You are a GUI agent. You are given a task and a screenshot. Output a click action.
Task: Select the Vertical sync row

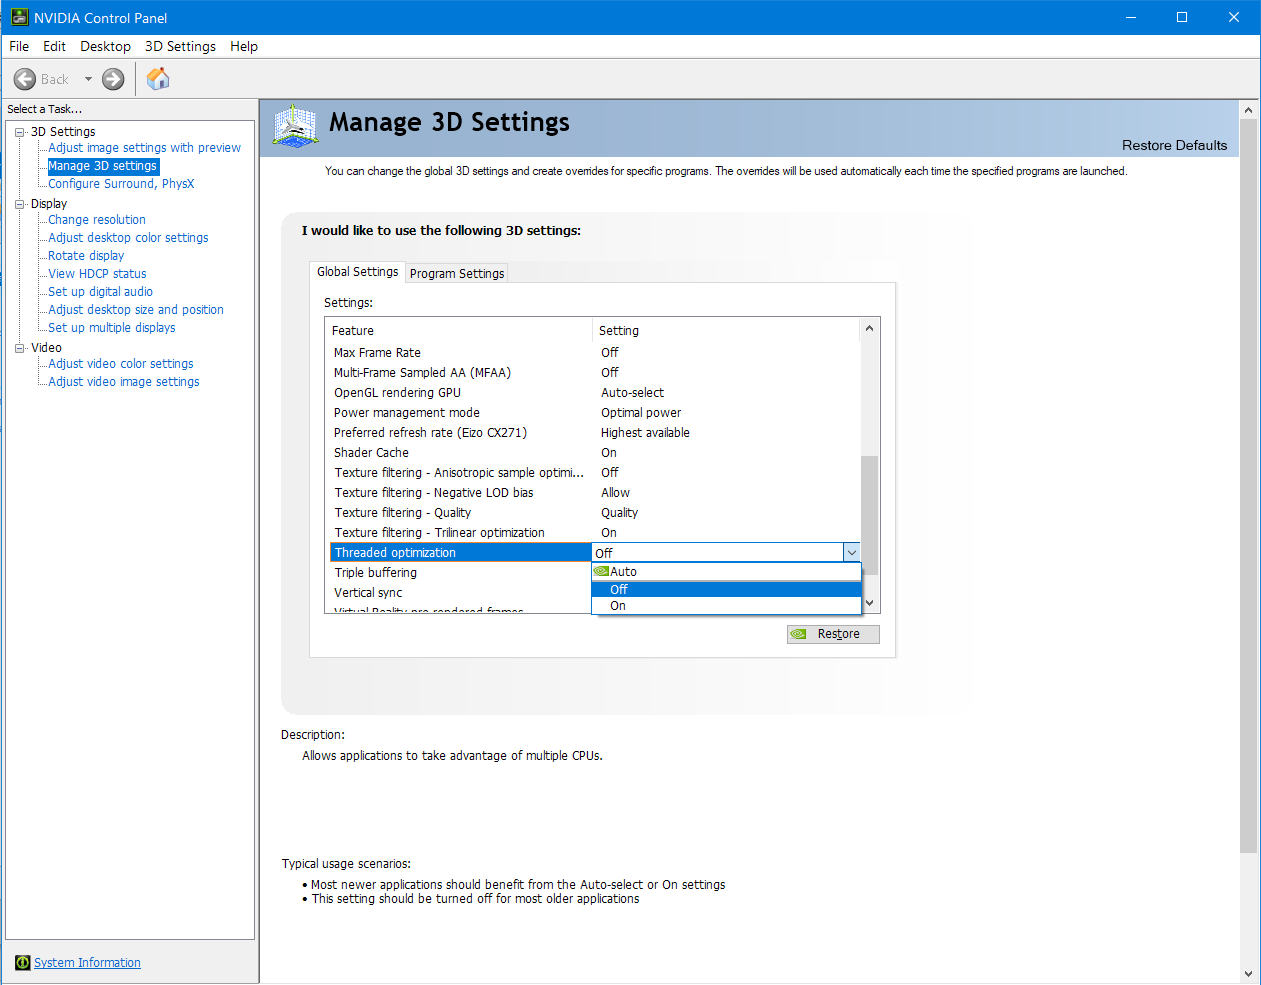coord(460,593)
